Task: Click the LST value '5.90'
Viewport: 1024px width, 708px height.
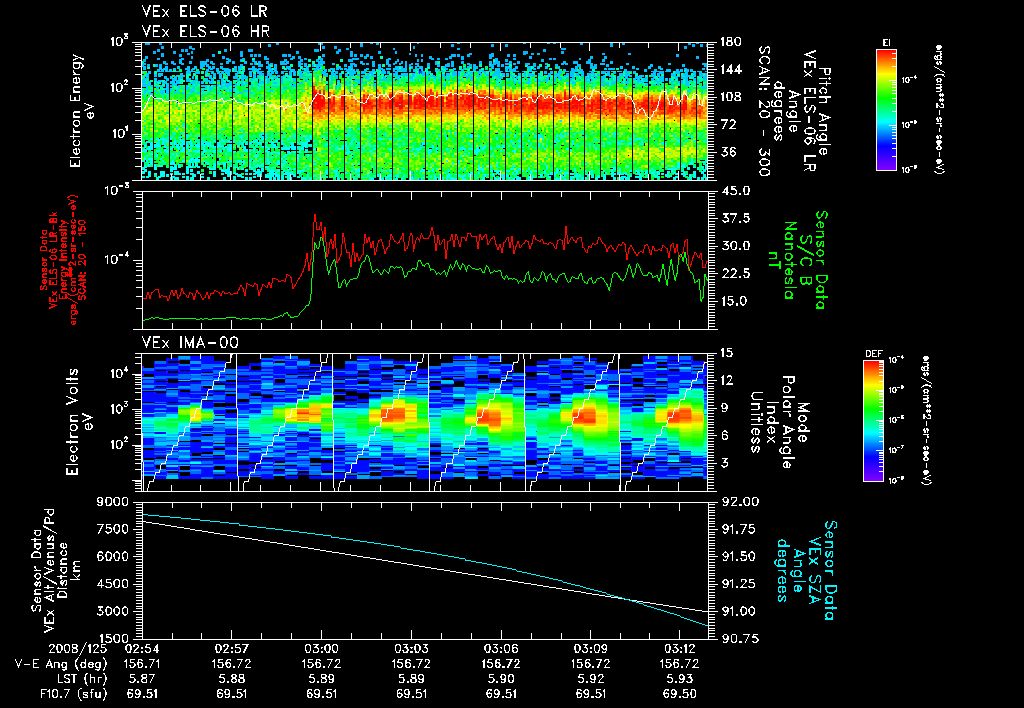Action: (501, 679)
